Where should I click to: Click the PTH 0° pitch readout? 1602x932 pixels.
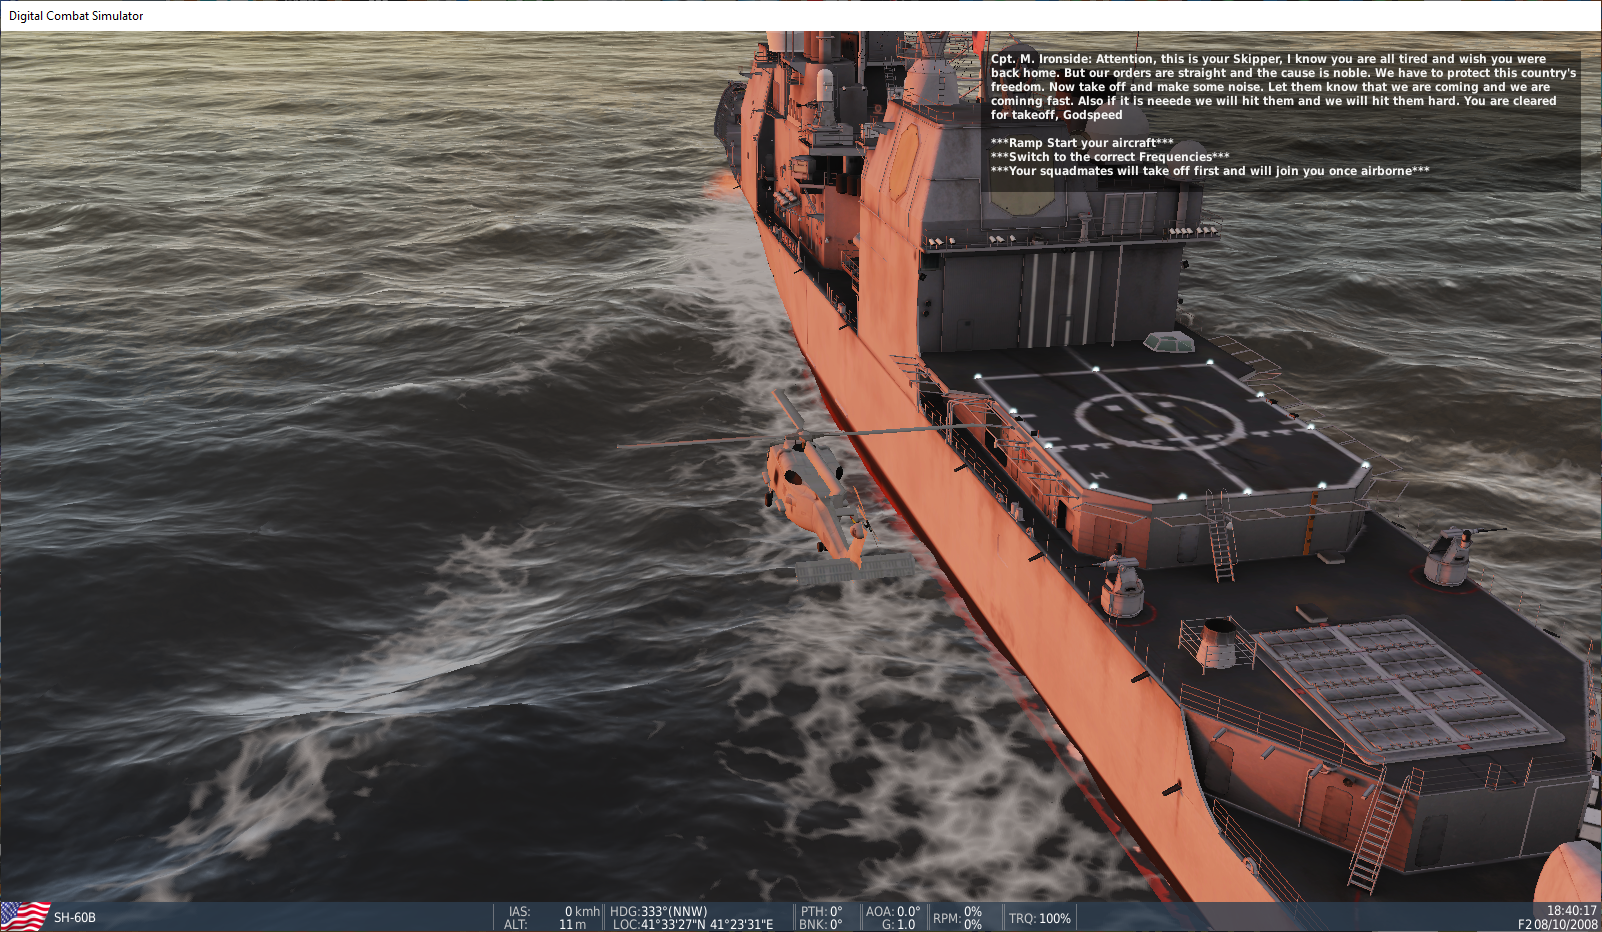(821, 911)
